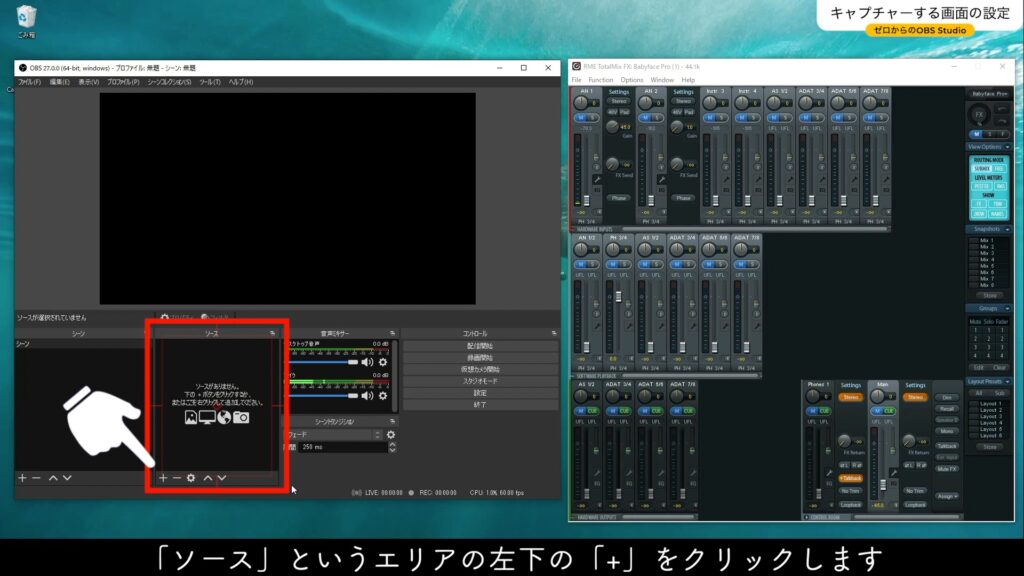Remove scene with Scenes panel minus button
This screenshot has height=576, width=1024.
(x=36, y=478)
